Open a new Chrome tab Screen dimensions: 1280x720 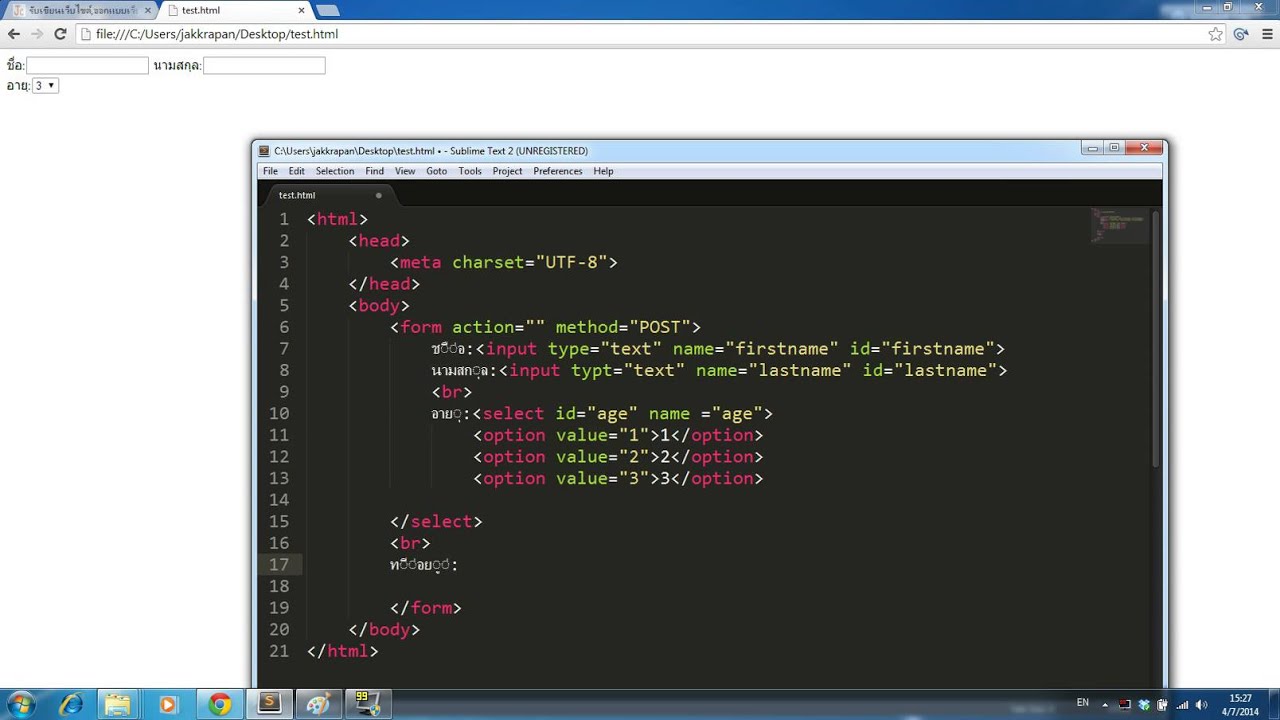[x=327, y=10]
